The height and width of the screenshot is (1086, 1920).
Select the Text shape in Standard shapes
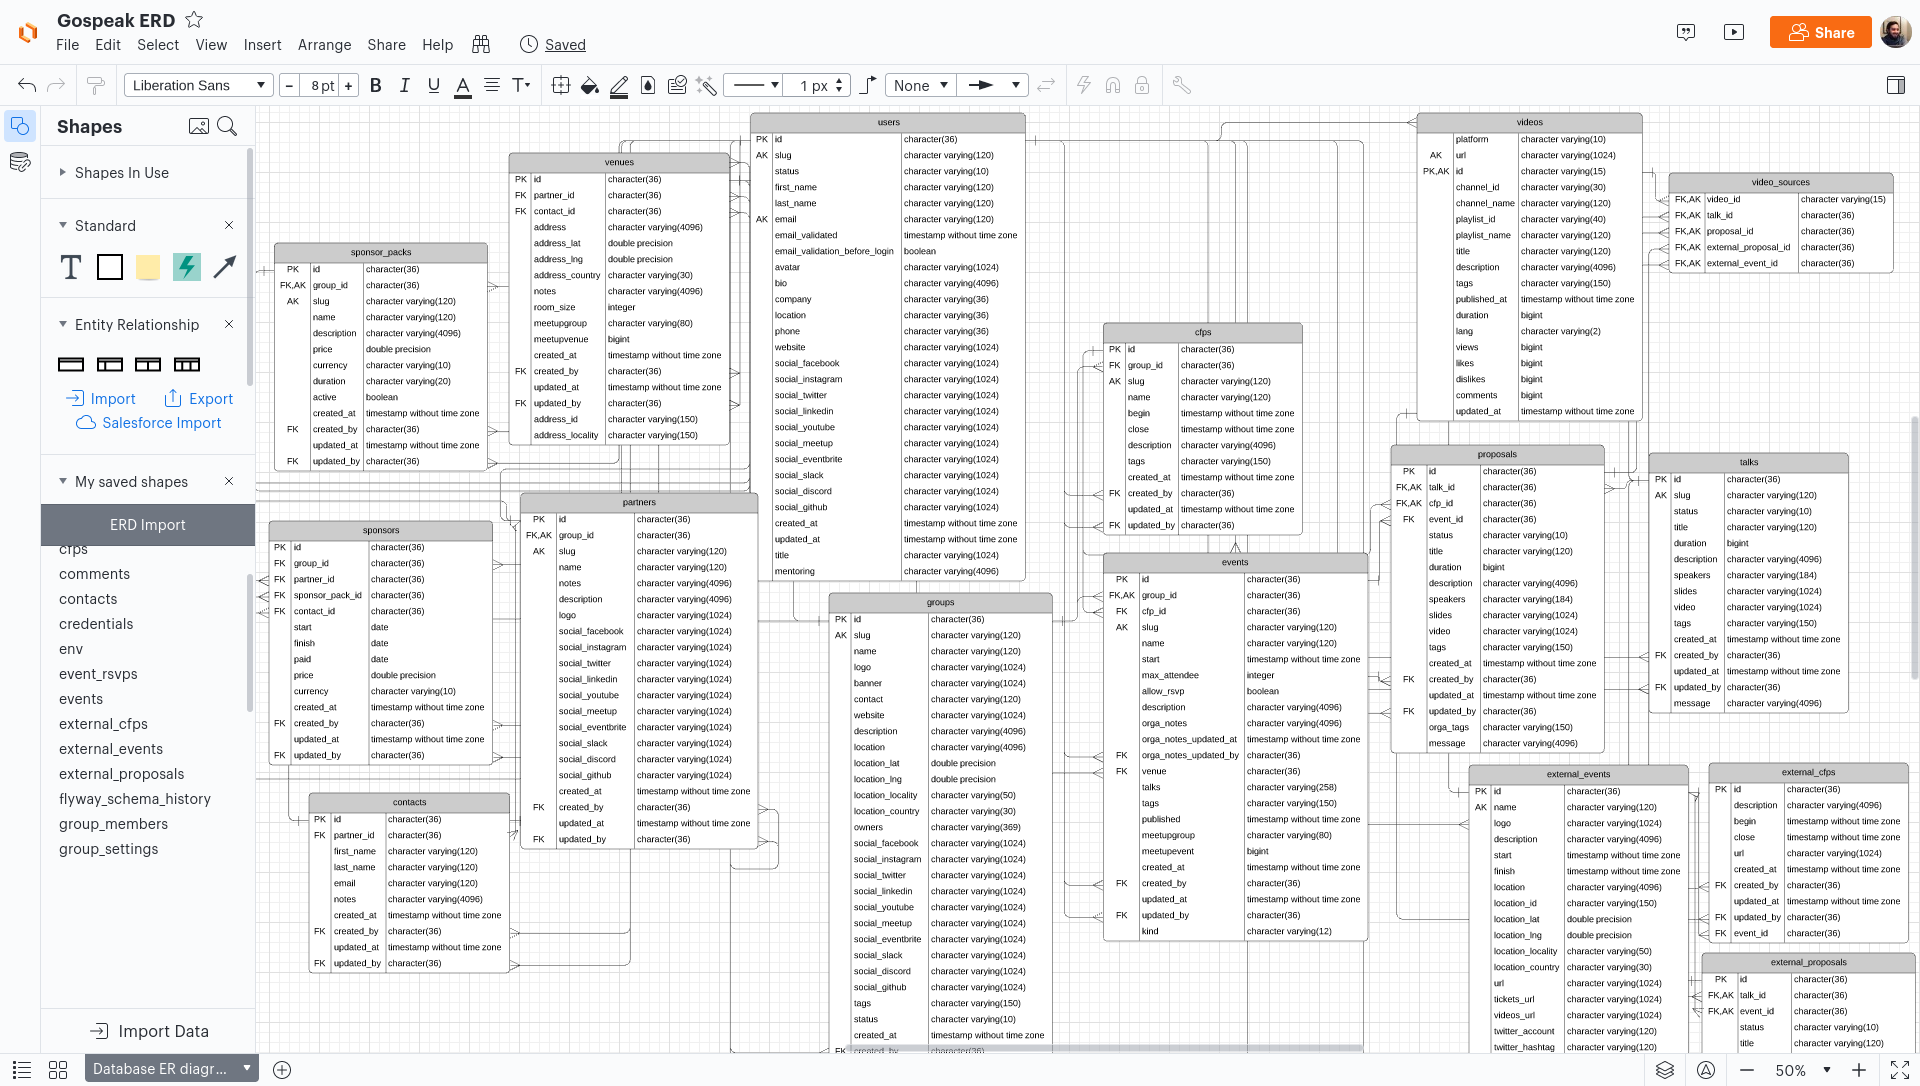[x=70, y=267]
